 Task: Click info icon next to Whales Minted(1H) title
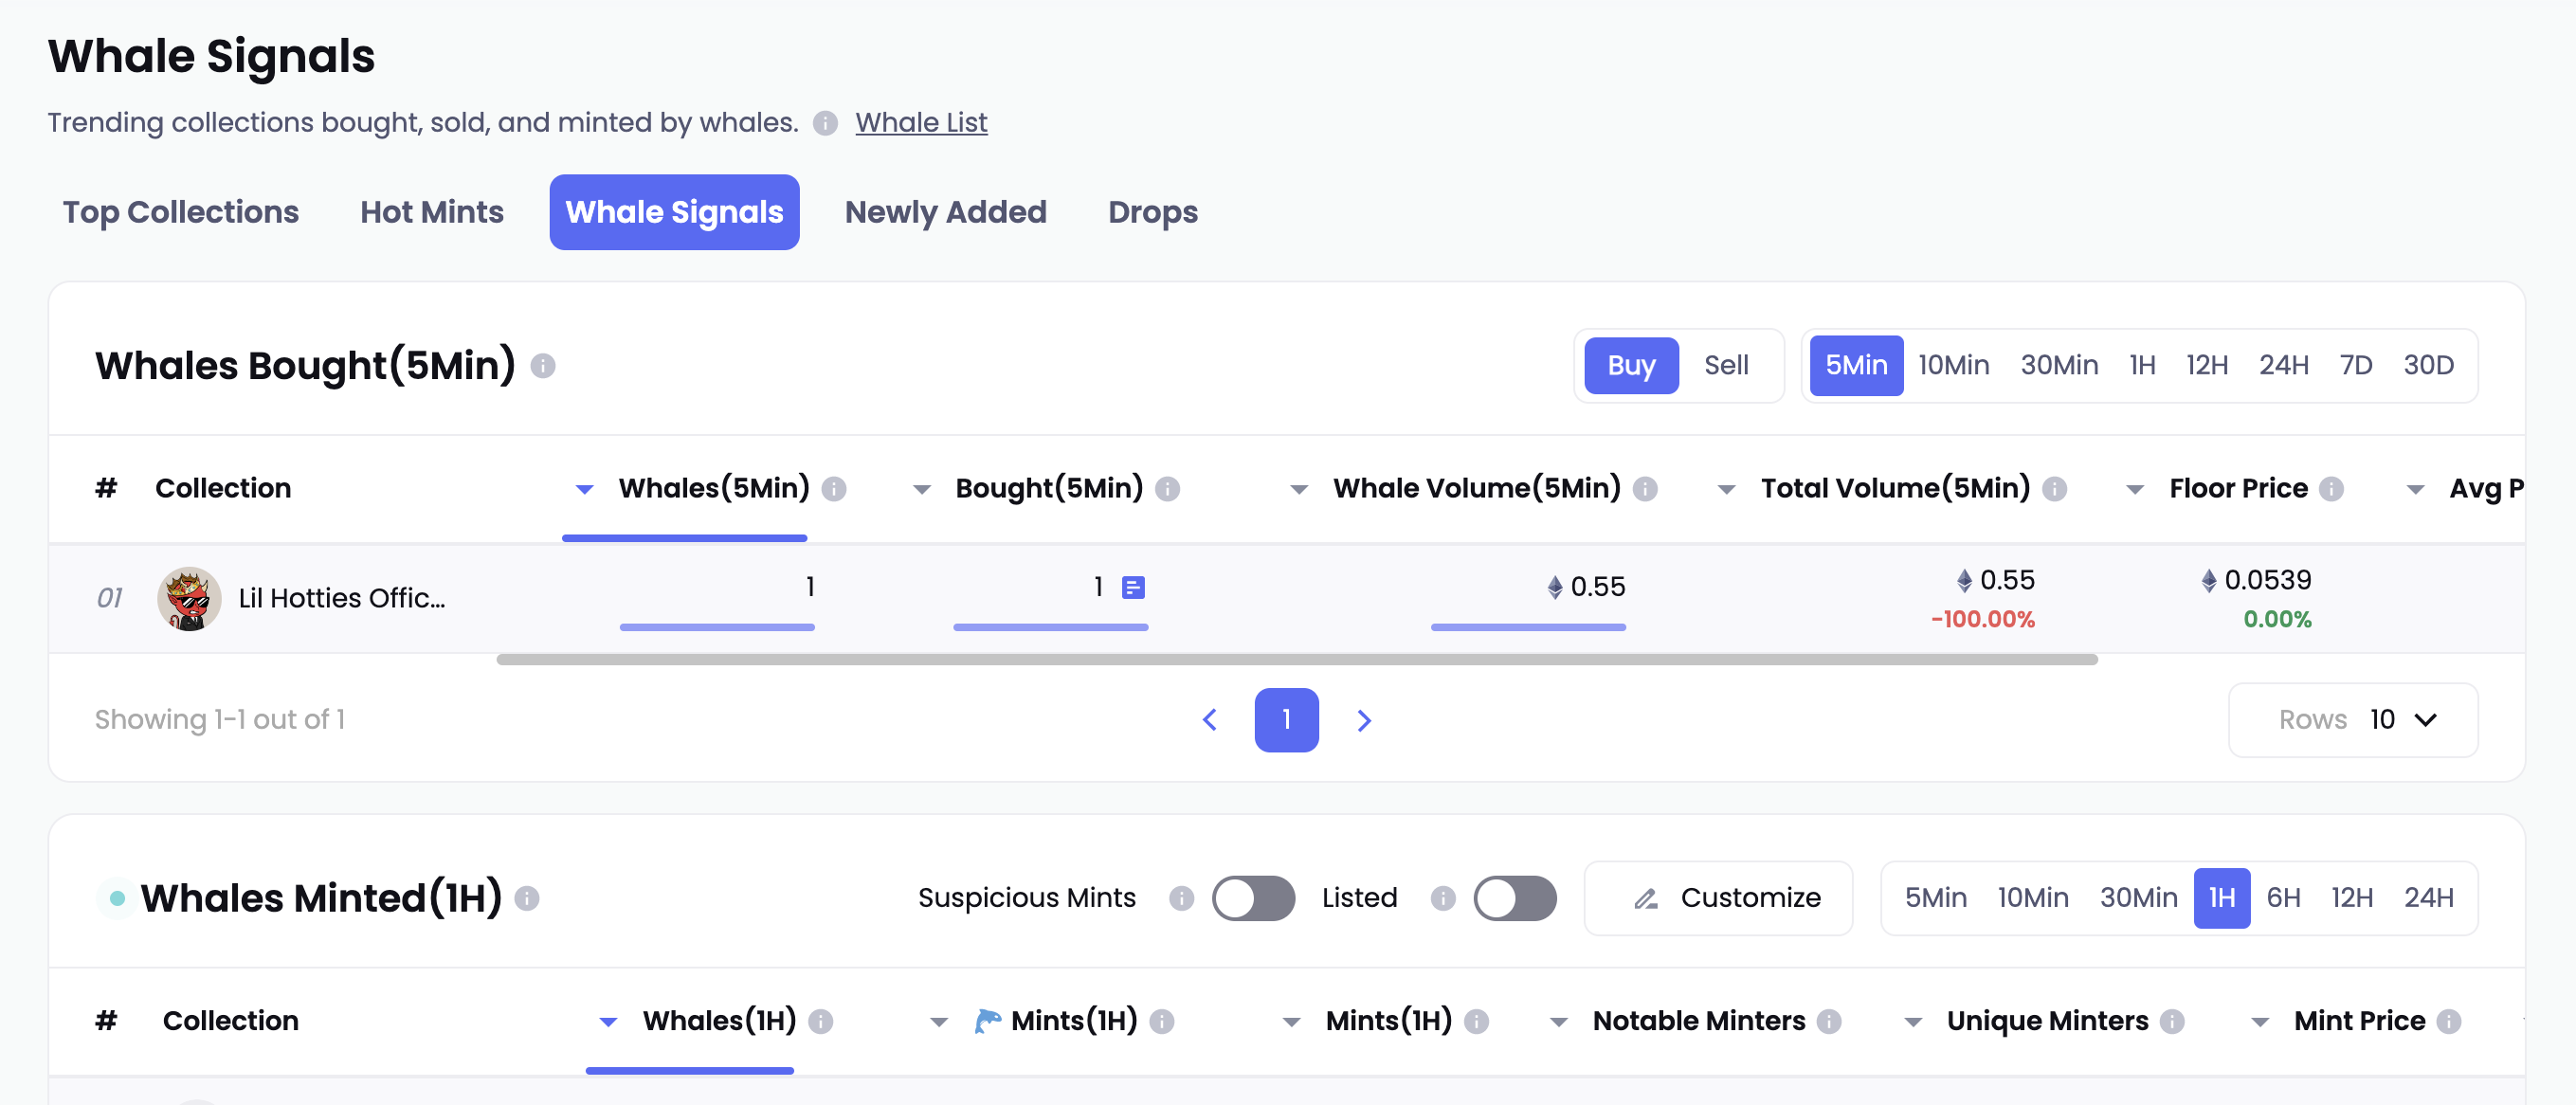(x=527, y=898)
